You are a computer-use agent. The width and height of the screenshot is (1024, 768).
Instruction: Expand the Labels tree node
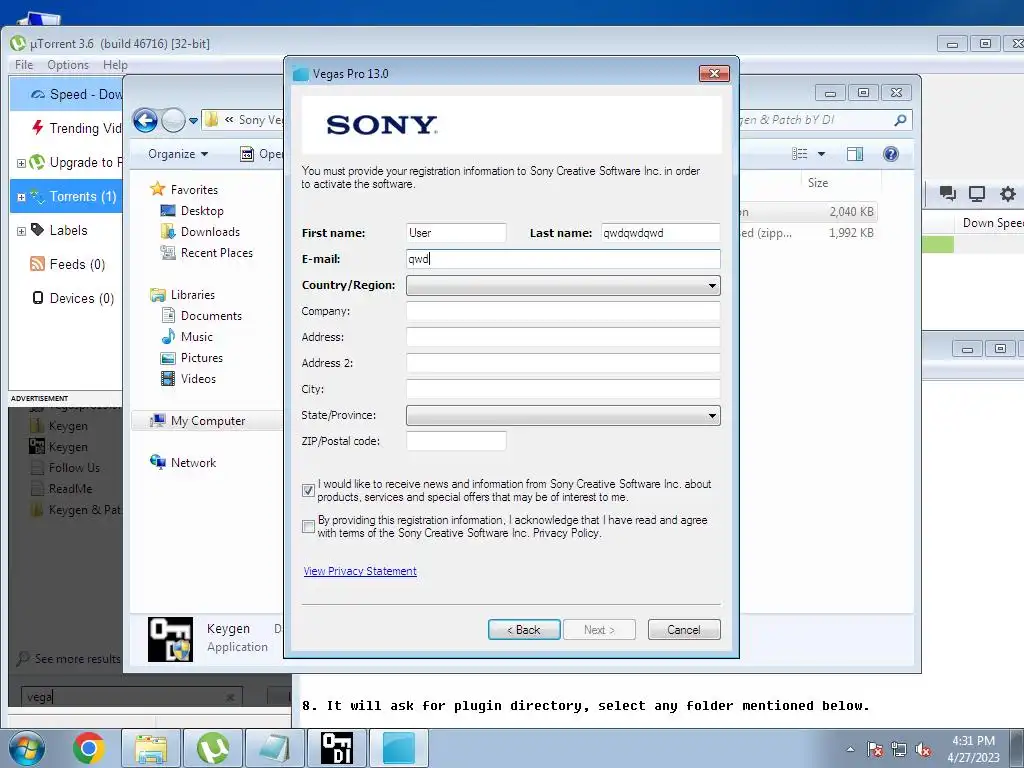pyautogui.click(x=21, y=231)
